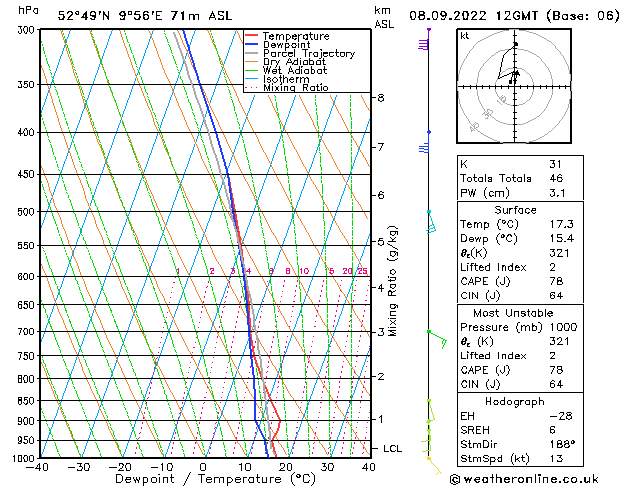Click the 500 hPa pressure label
The image size is (629, 486).
point(28,212)
